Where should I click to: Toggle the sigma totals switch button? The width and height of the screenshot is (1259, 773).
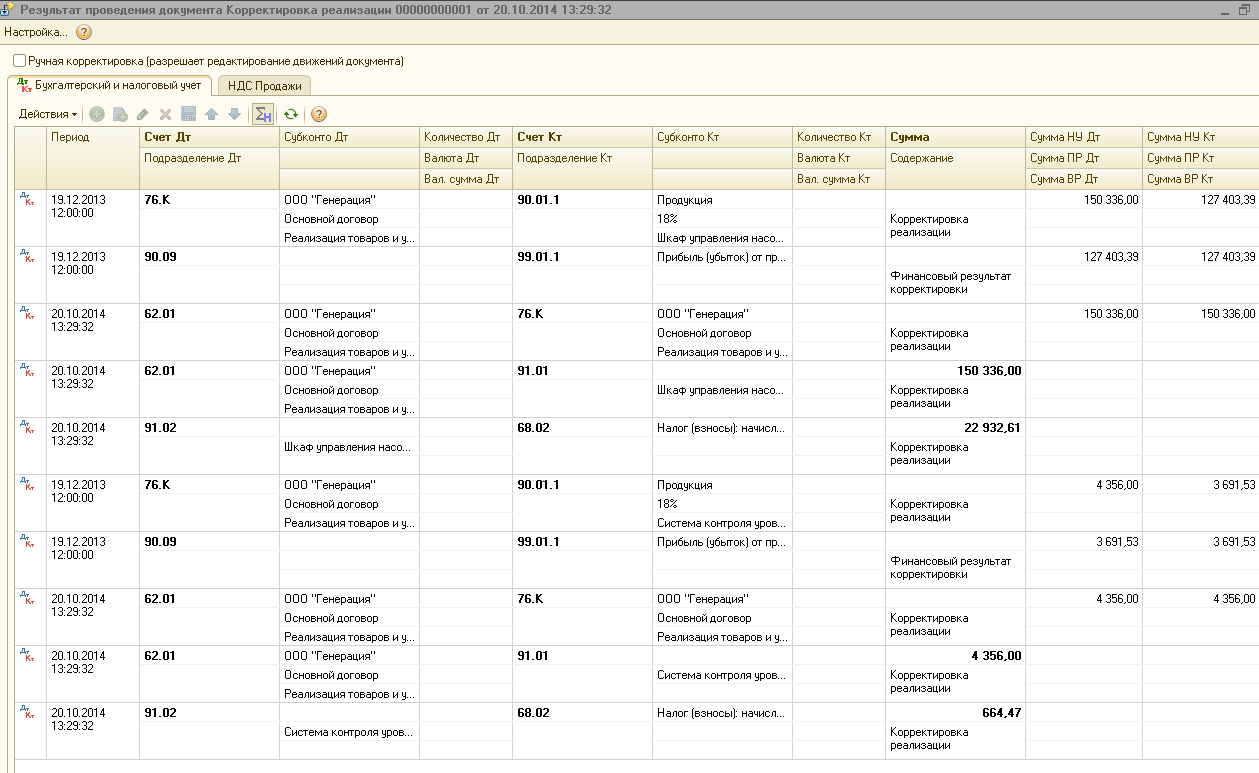tap(263, 115)
